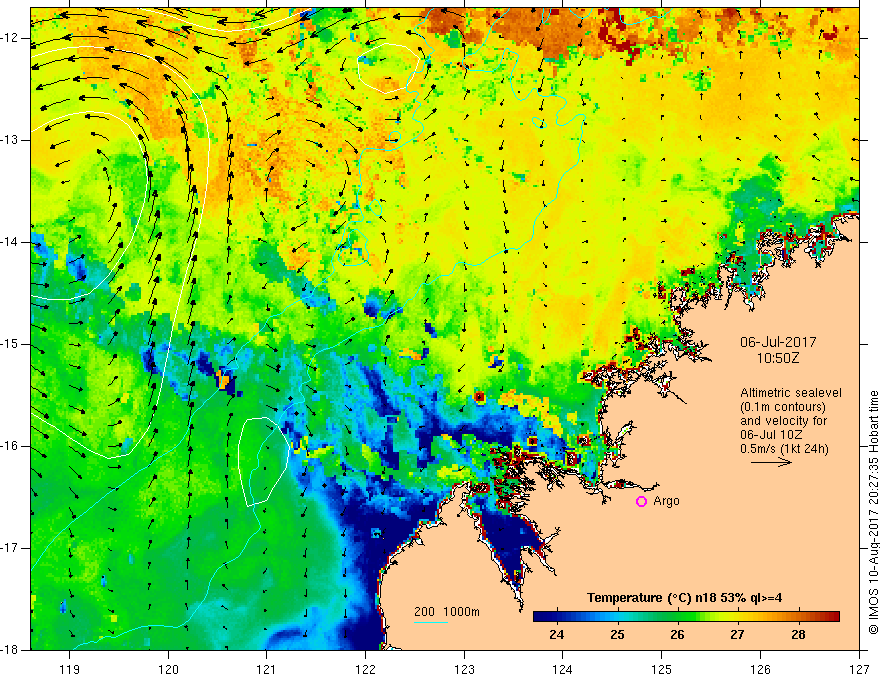Click the latitude label -14

(10, 242)
